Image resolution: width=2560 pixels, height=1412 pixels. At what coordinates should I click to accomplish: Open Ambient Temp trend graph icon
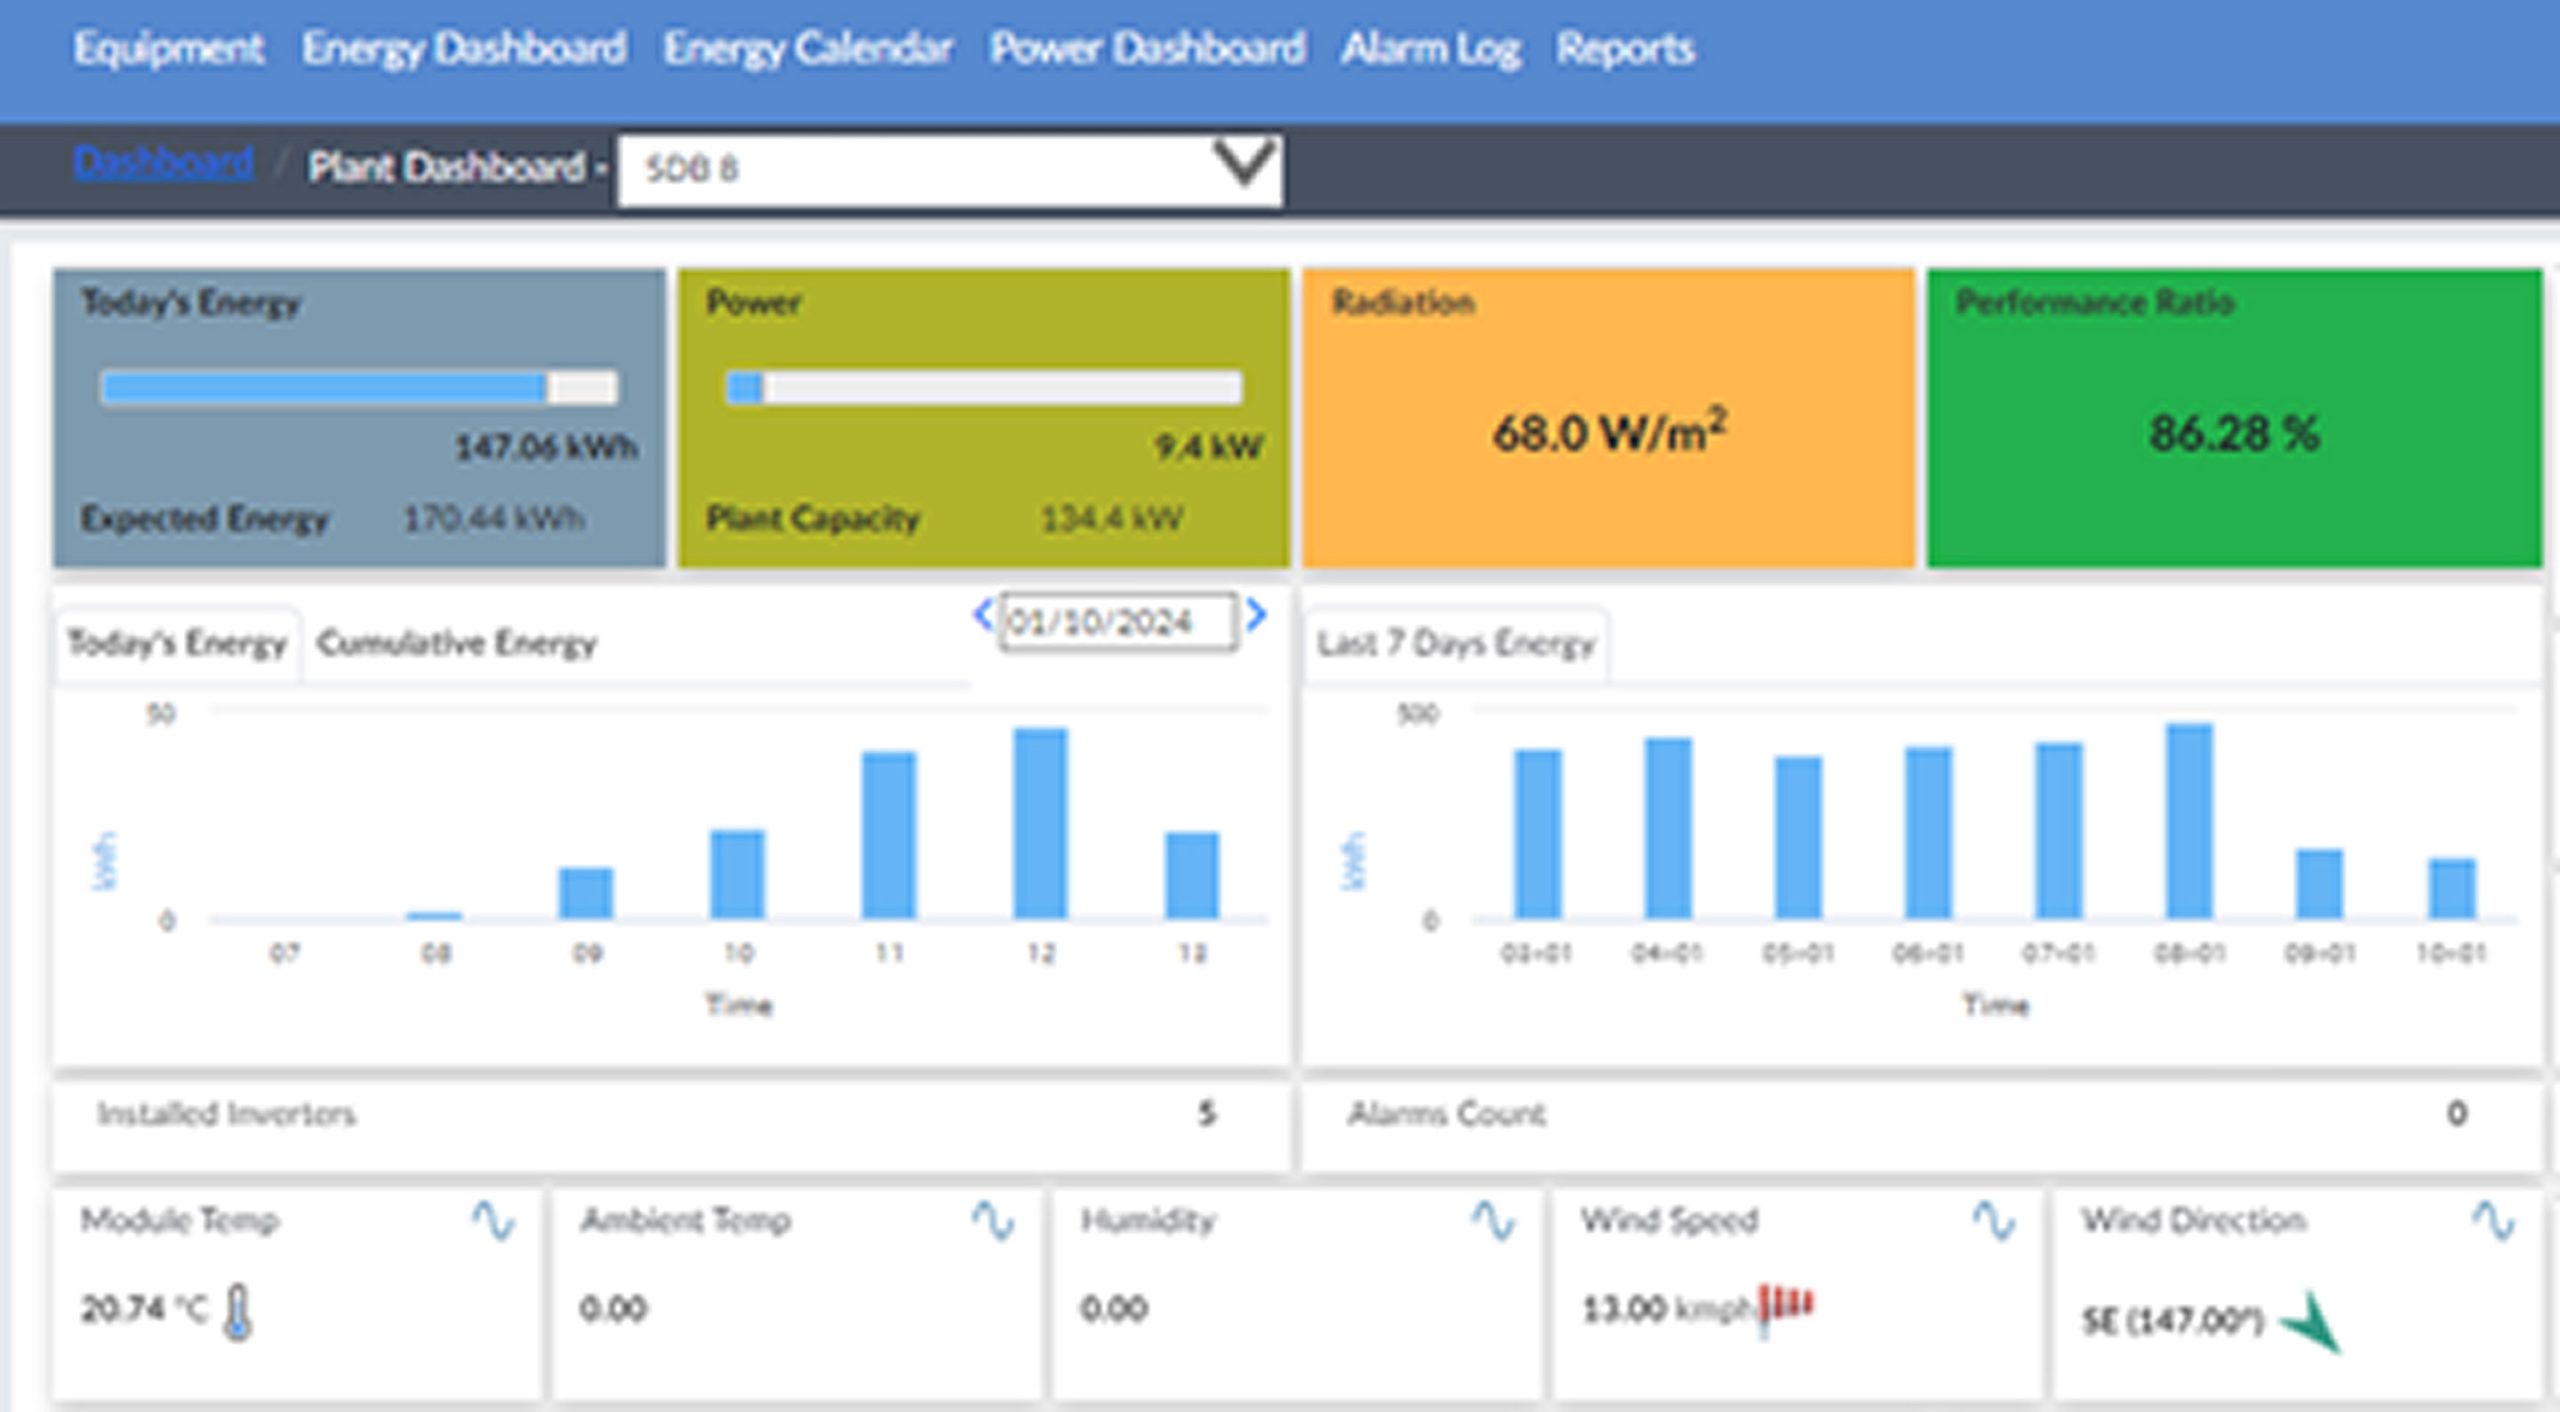993,1220
